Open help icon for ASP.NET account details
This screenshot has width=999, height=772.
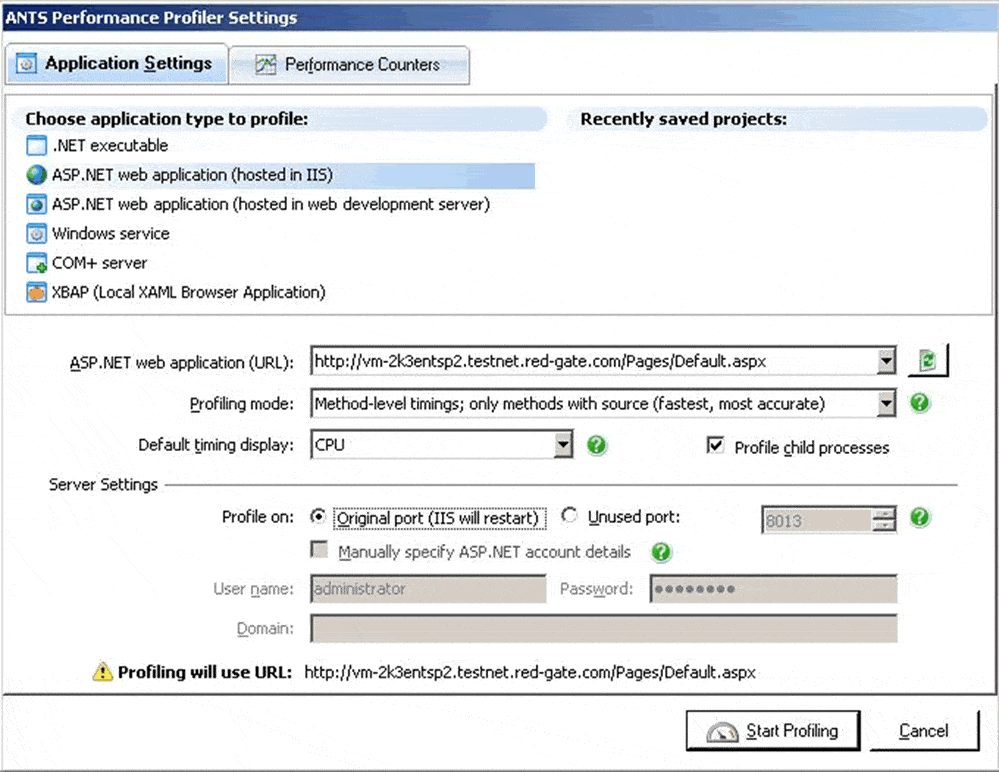(661, 552)
